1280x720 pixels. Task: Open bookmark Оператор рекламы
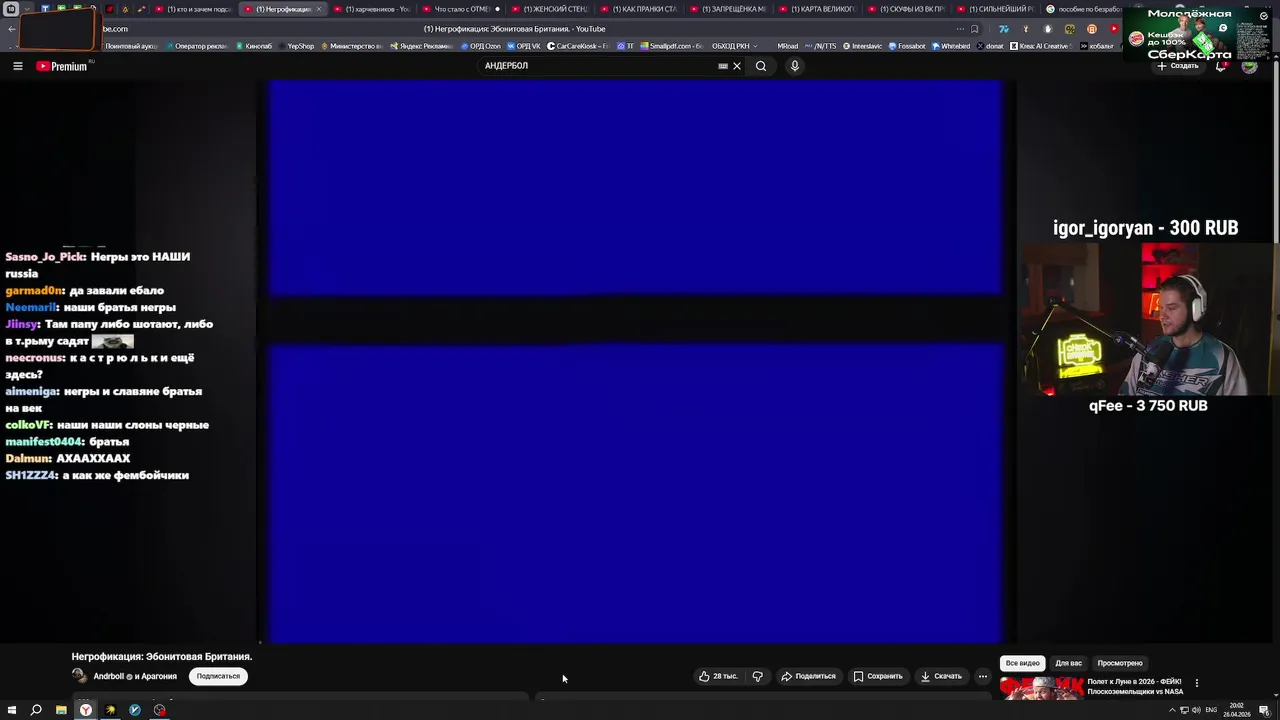tap(196, 46)
